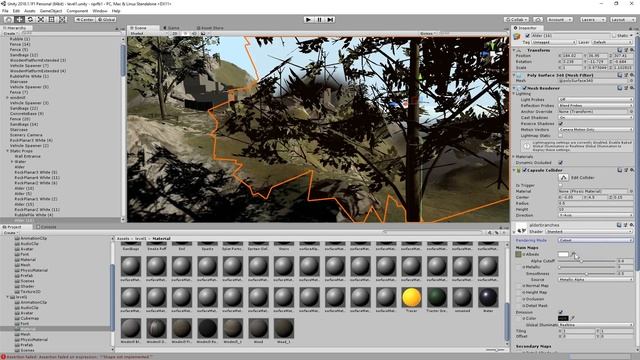The height and width of the screenshot is (360, 640).
Task: Open the Component menu
Action: pos(77,11)
